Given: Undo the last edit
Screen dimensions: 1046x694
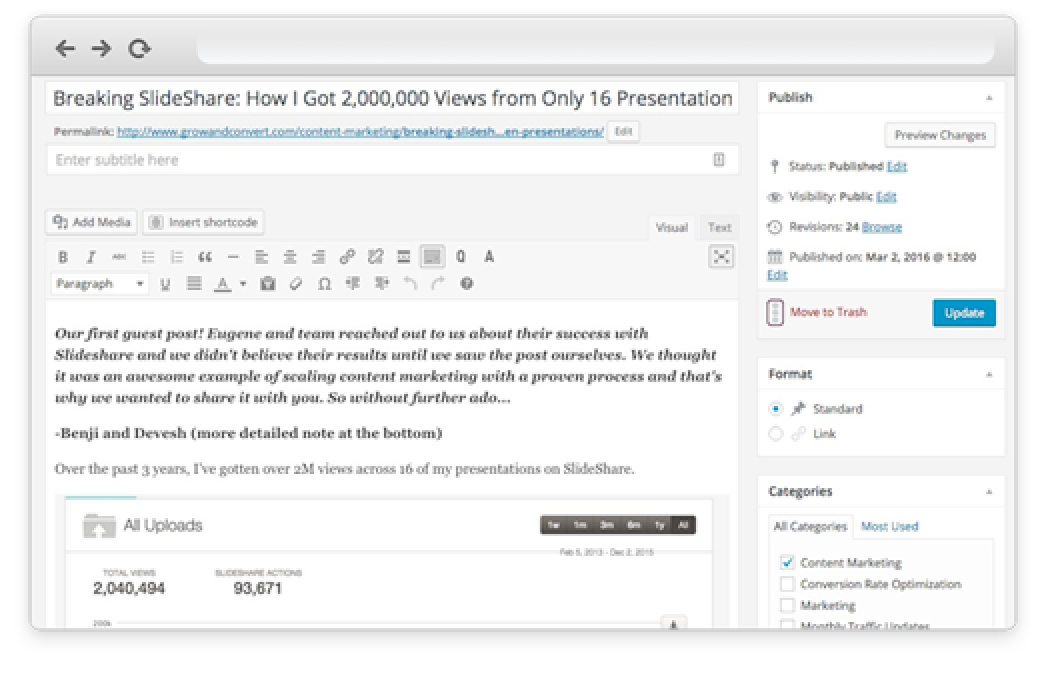Looking at the screenshot, I should tap(410, 284).
